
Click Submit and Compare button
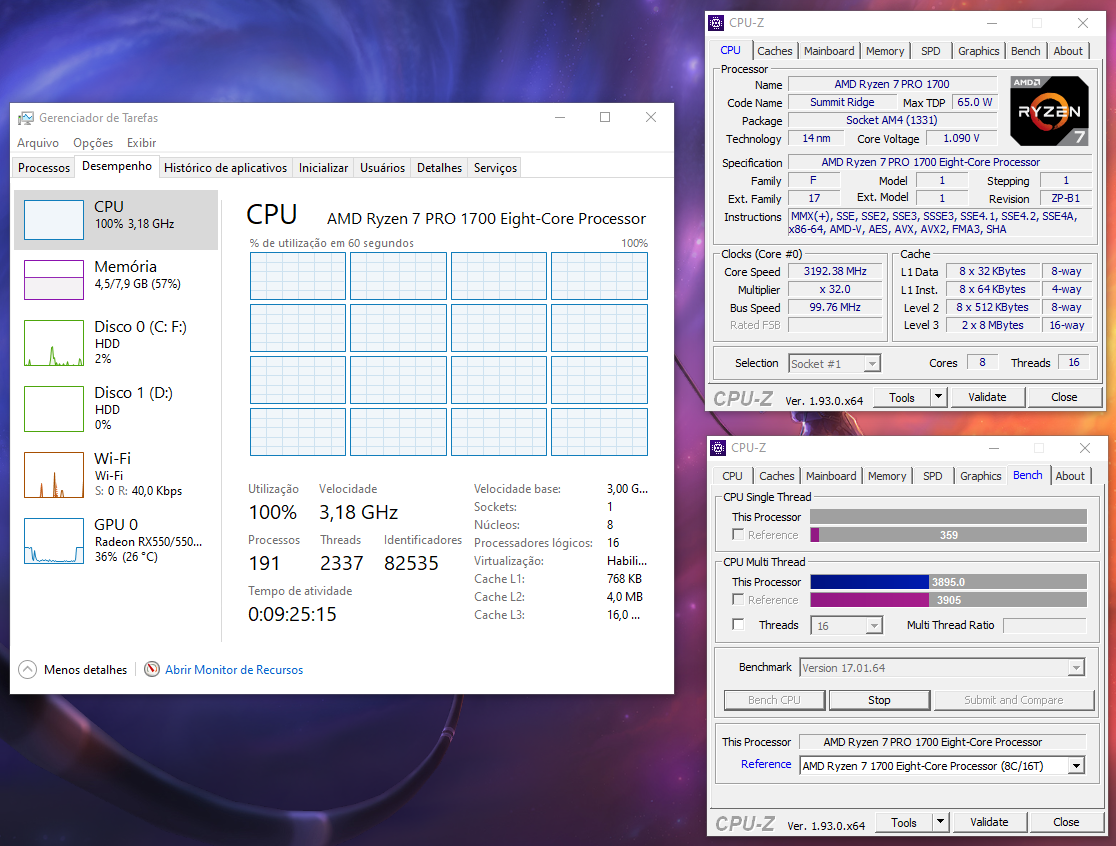(x=1014, y=700)
